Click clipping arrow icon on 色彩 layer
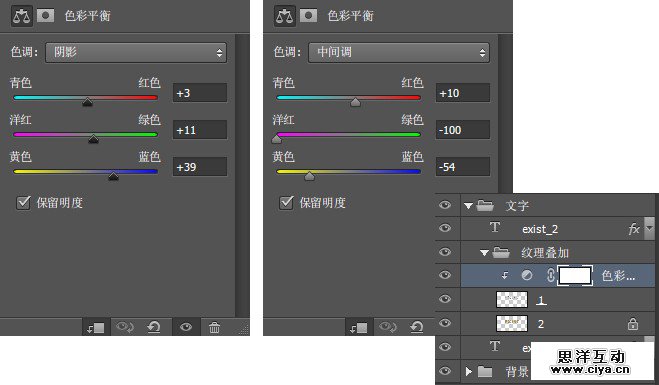 click(505, 276)
